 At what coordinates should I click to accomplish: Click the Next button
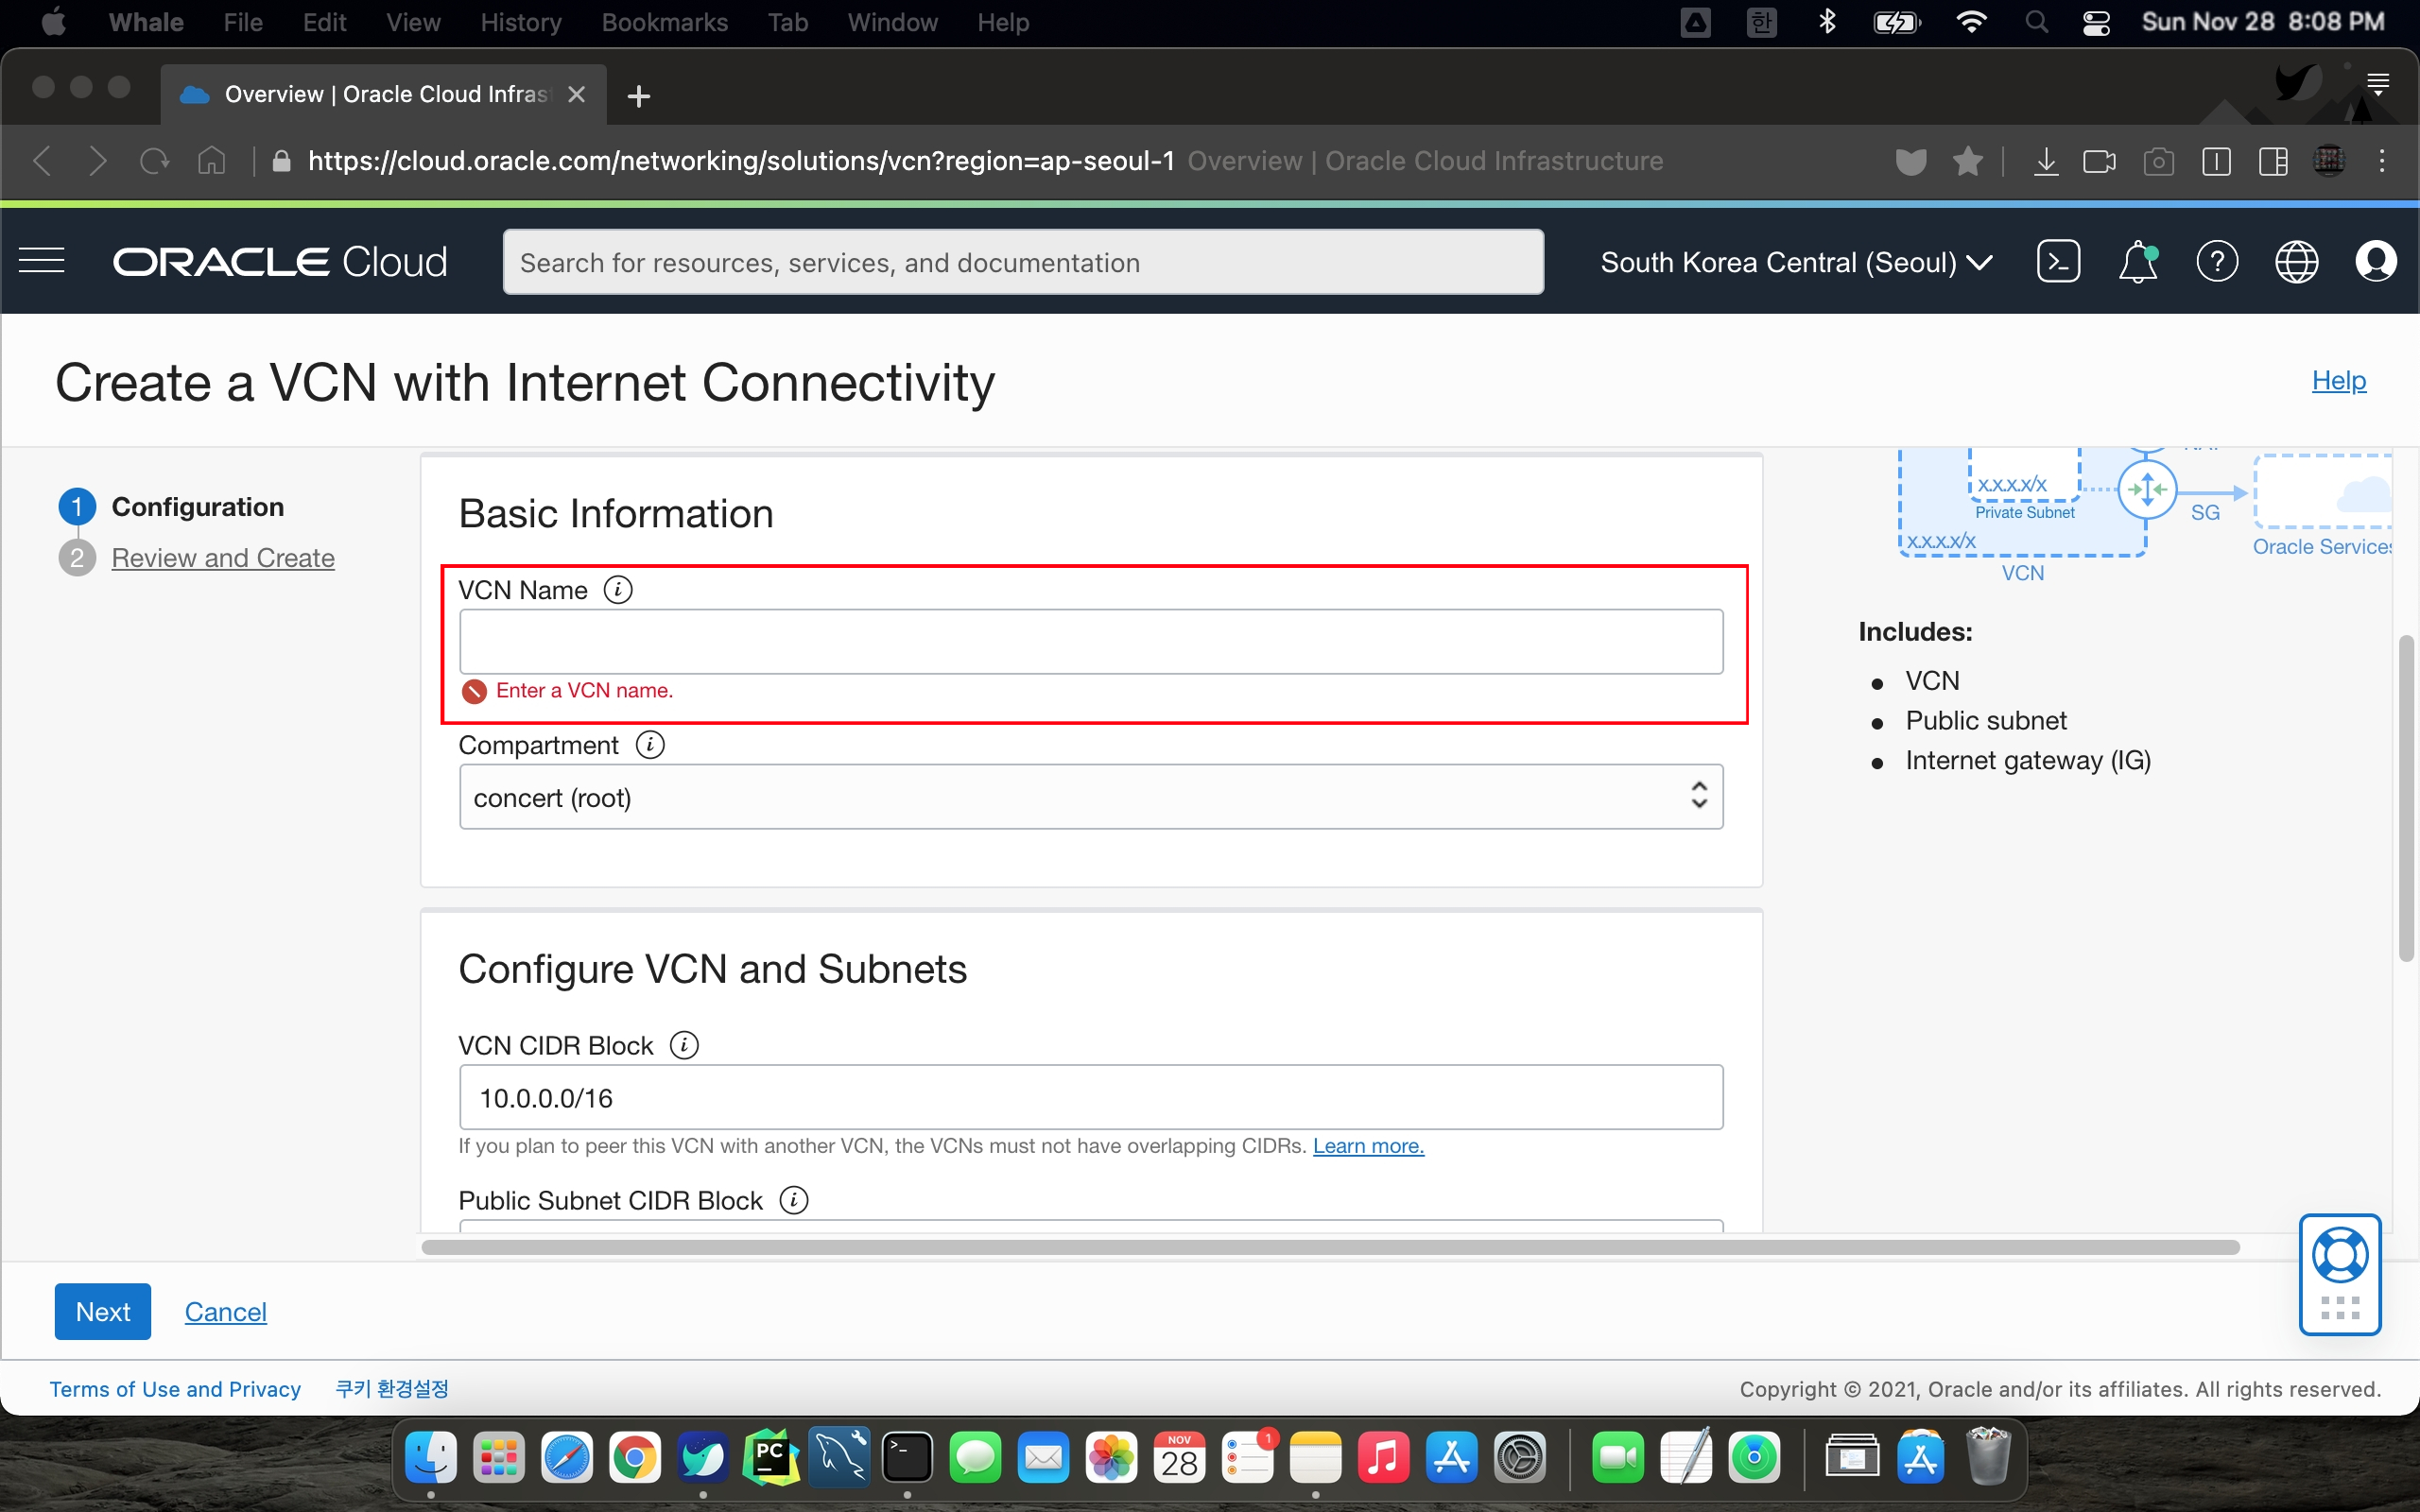click(102, 1311)
